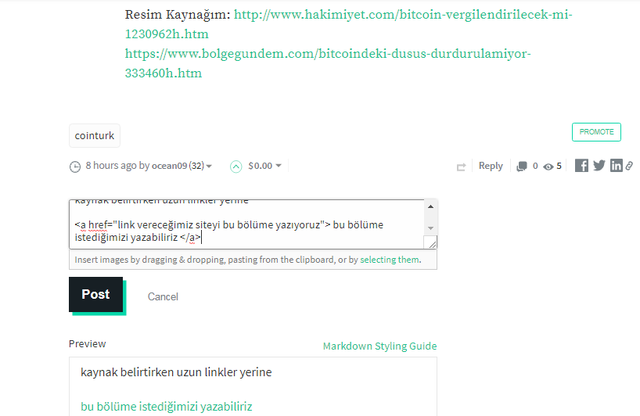The width and height of the screenshot is (640, 416).
Task: Share the post on LinkedIn
Action: click(x=616, y=165)
